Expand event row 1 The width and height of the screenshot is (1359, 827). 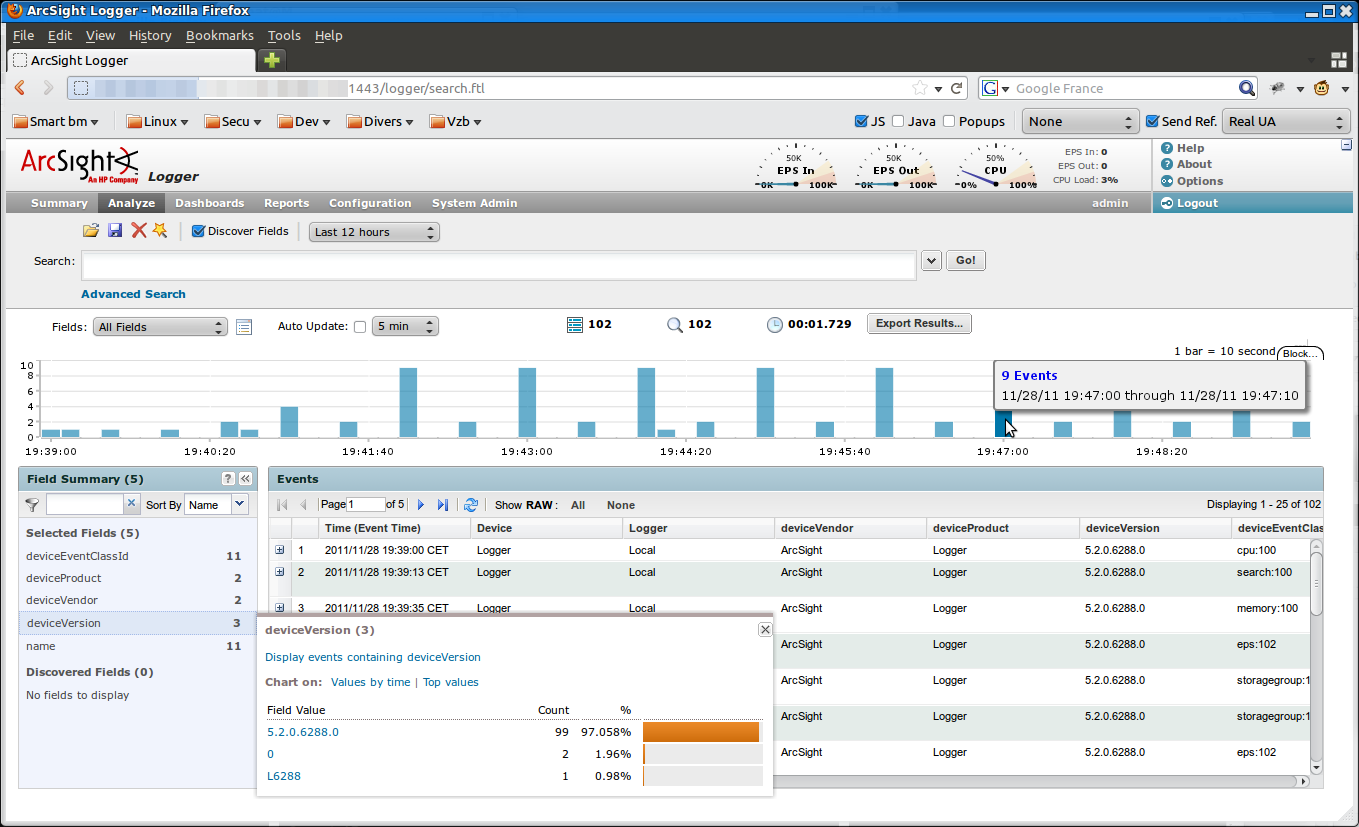click(x=280, y=550)
